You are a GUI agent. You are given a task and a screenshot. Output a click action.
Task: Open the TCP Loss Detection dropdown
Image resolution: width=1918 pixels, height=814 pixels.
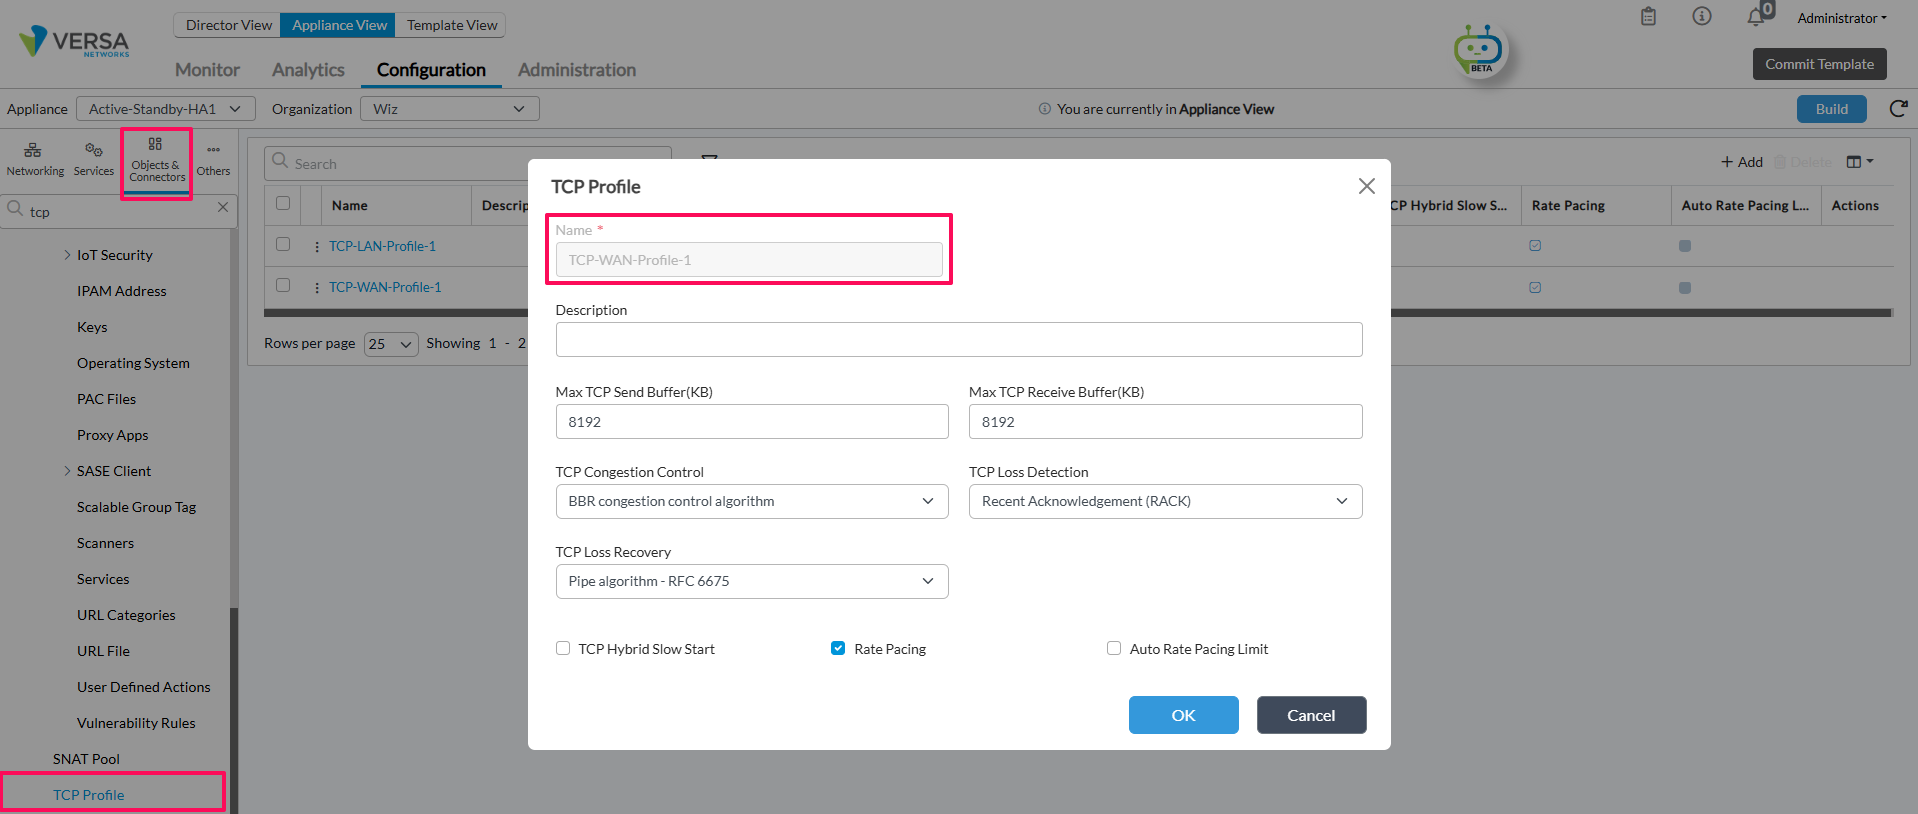click(x=1165, y=501)
